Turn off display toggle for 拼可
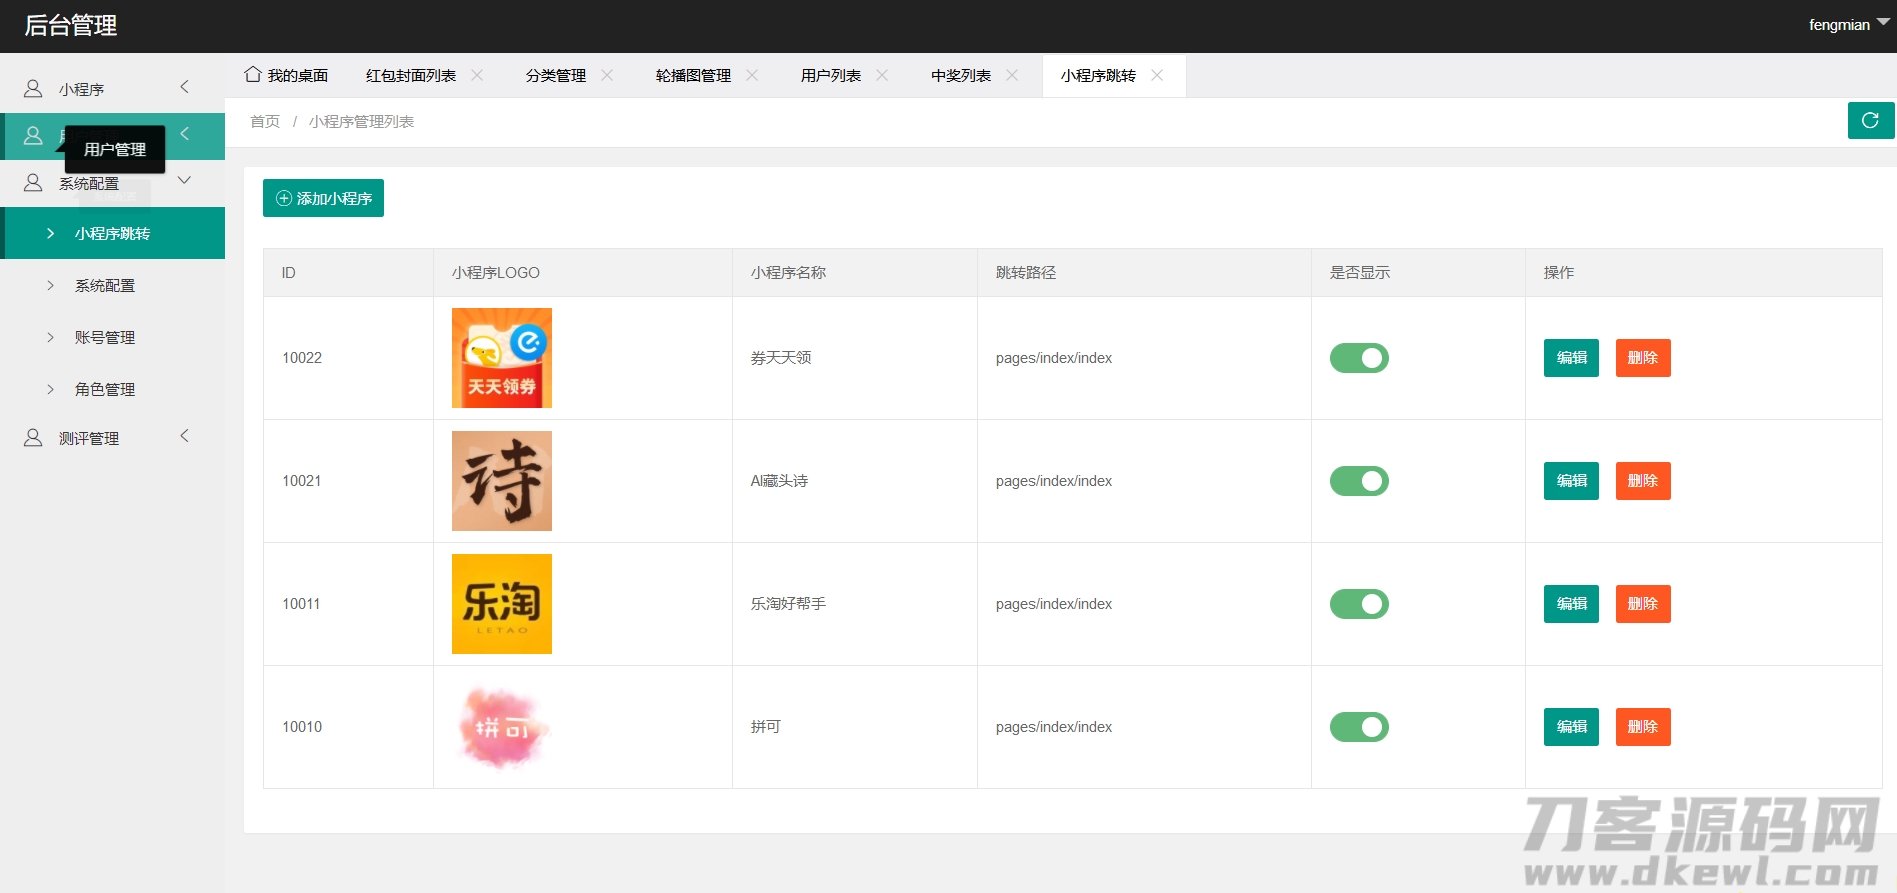This screenshot has width=1897, height=893. click(1358, 727)
